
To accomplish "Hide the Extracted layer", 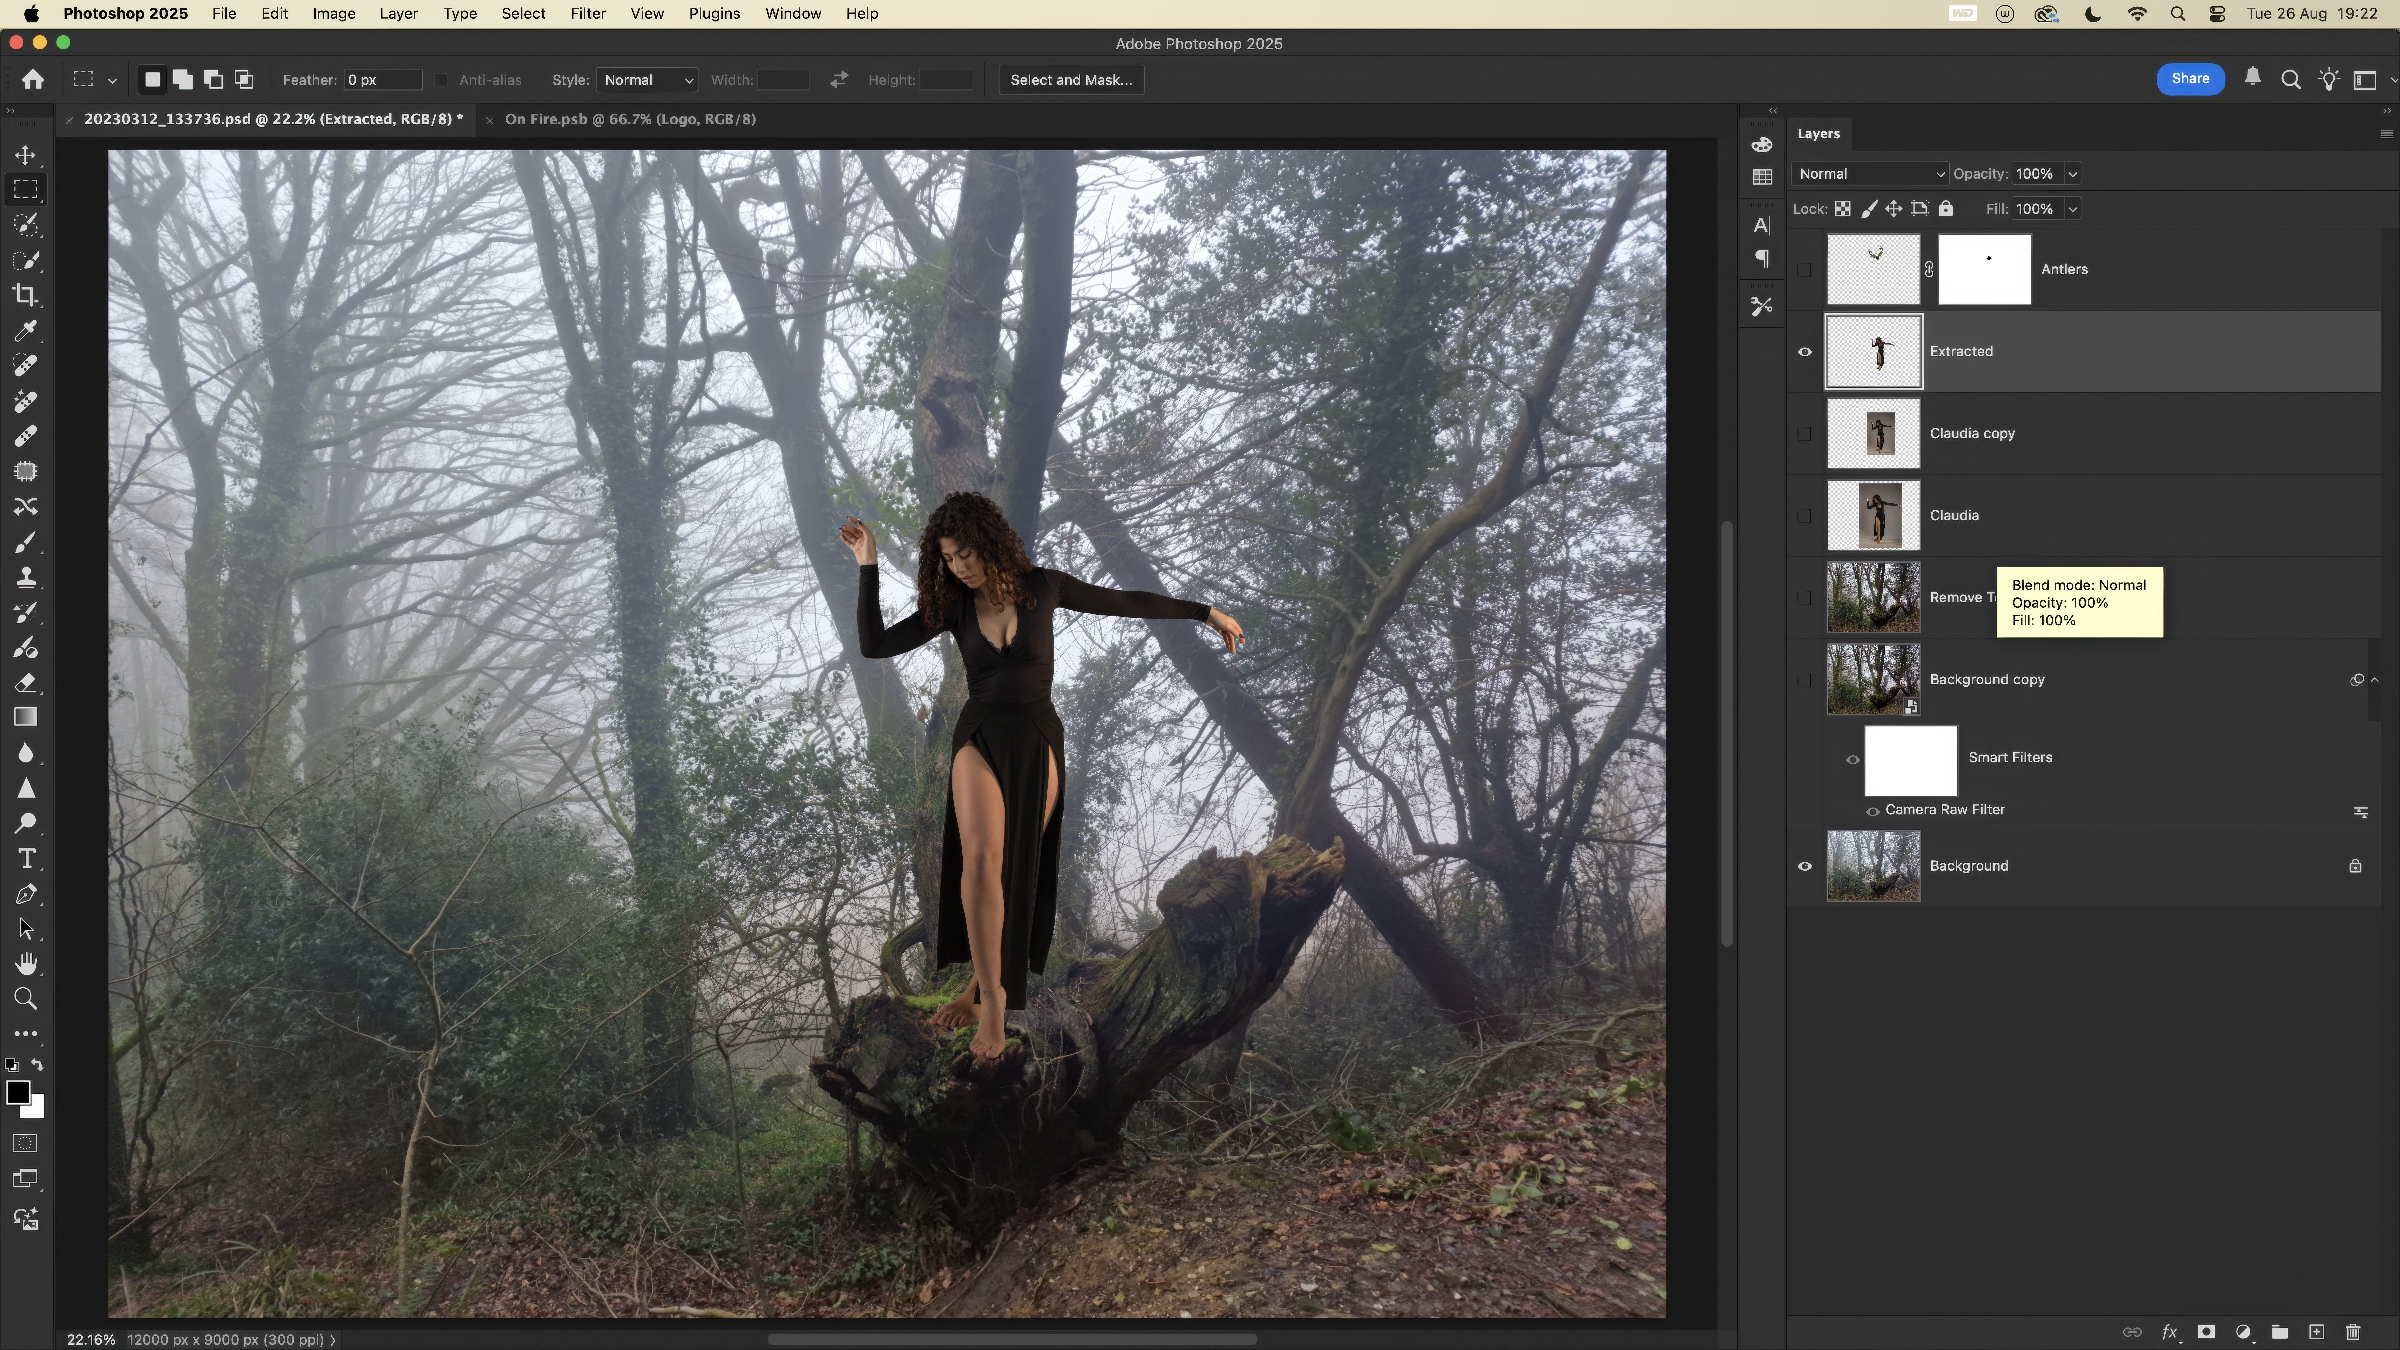I will [1805, 352].
